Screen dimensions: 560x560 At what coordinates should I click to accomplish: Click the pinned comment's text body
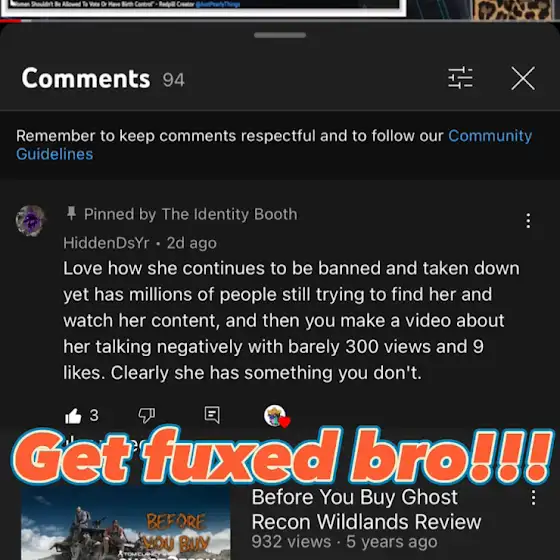[x=291, y=320]
